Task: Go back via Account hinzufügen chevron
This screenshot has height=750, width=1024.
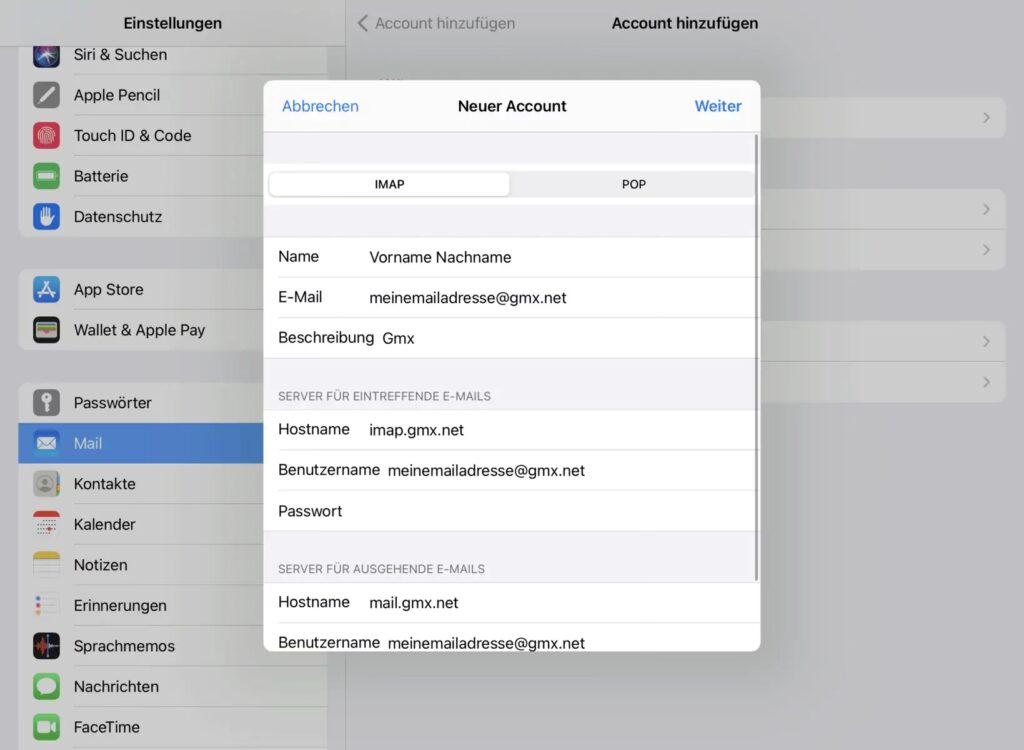Action: (363, 23)
